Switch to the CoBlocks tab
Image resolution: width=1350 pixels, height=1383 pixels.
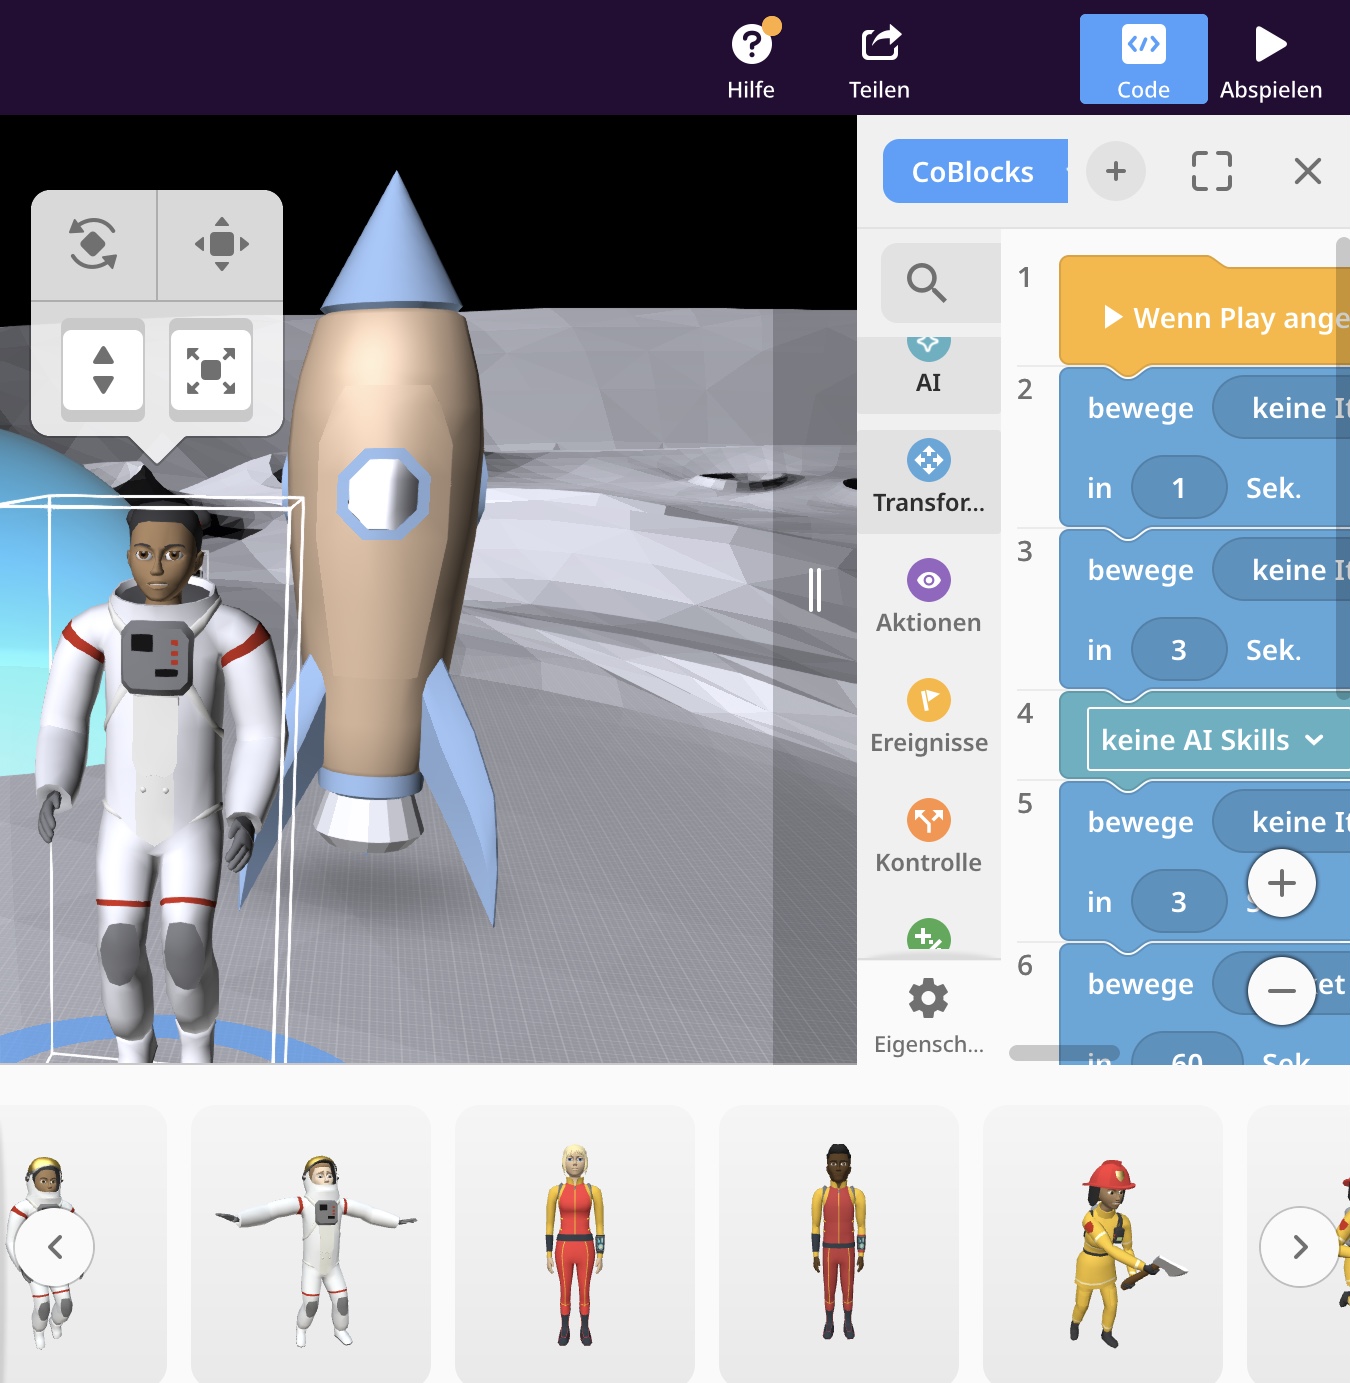[x=973, y=172]
